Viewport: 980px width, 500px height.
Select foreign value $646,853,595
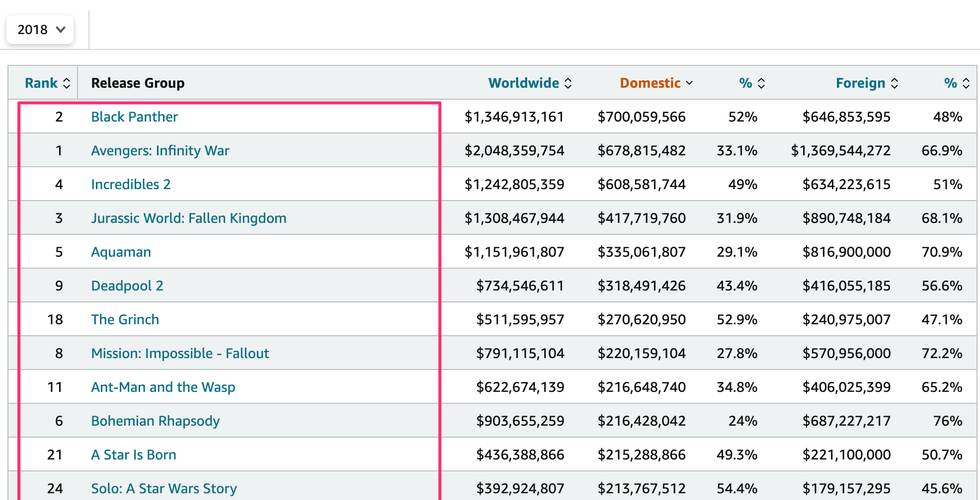click(x=847, y=117)
